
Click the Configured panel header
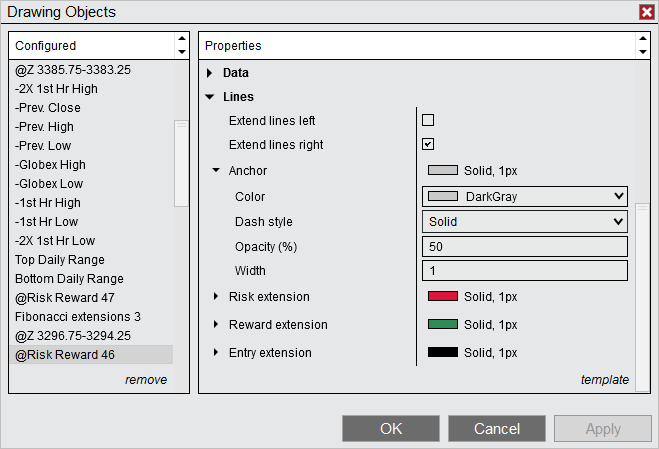tap(92, 45)
